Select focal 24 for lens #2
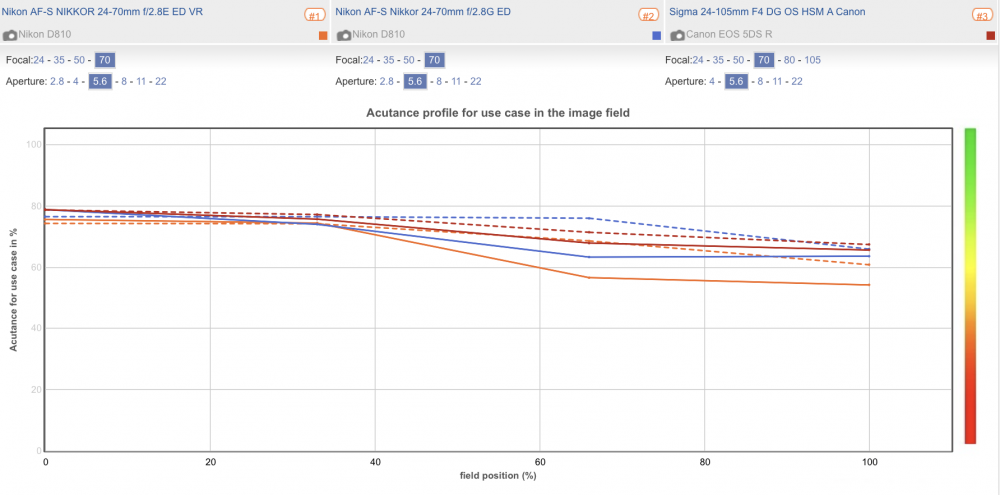This screenshot has width=1000, height=495. pyautogui.click(x=369, y=61)
